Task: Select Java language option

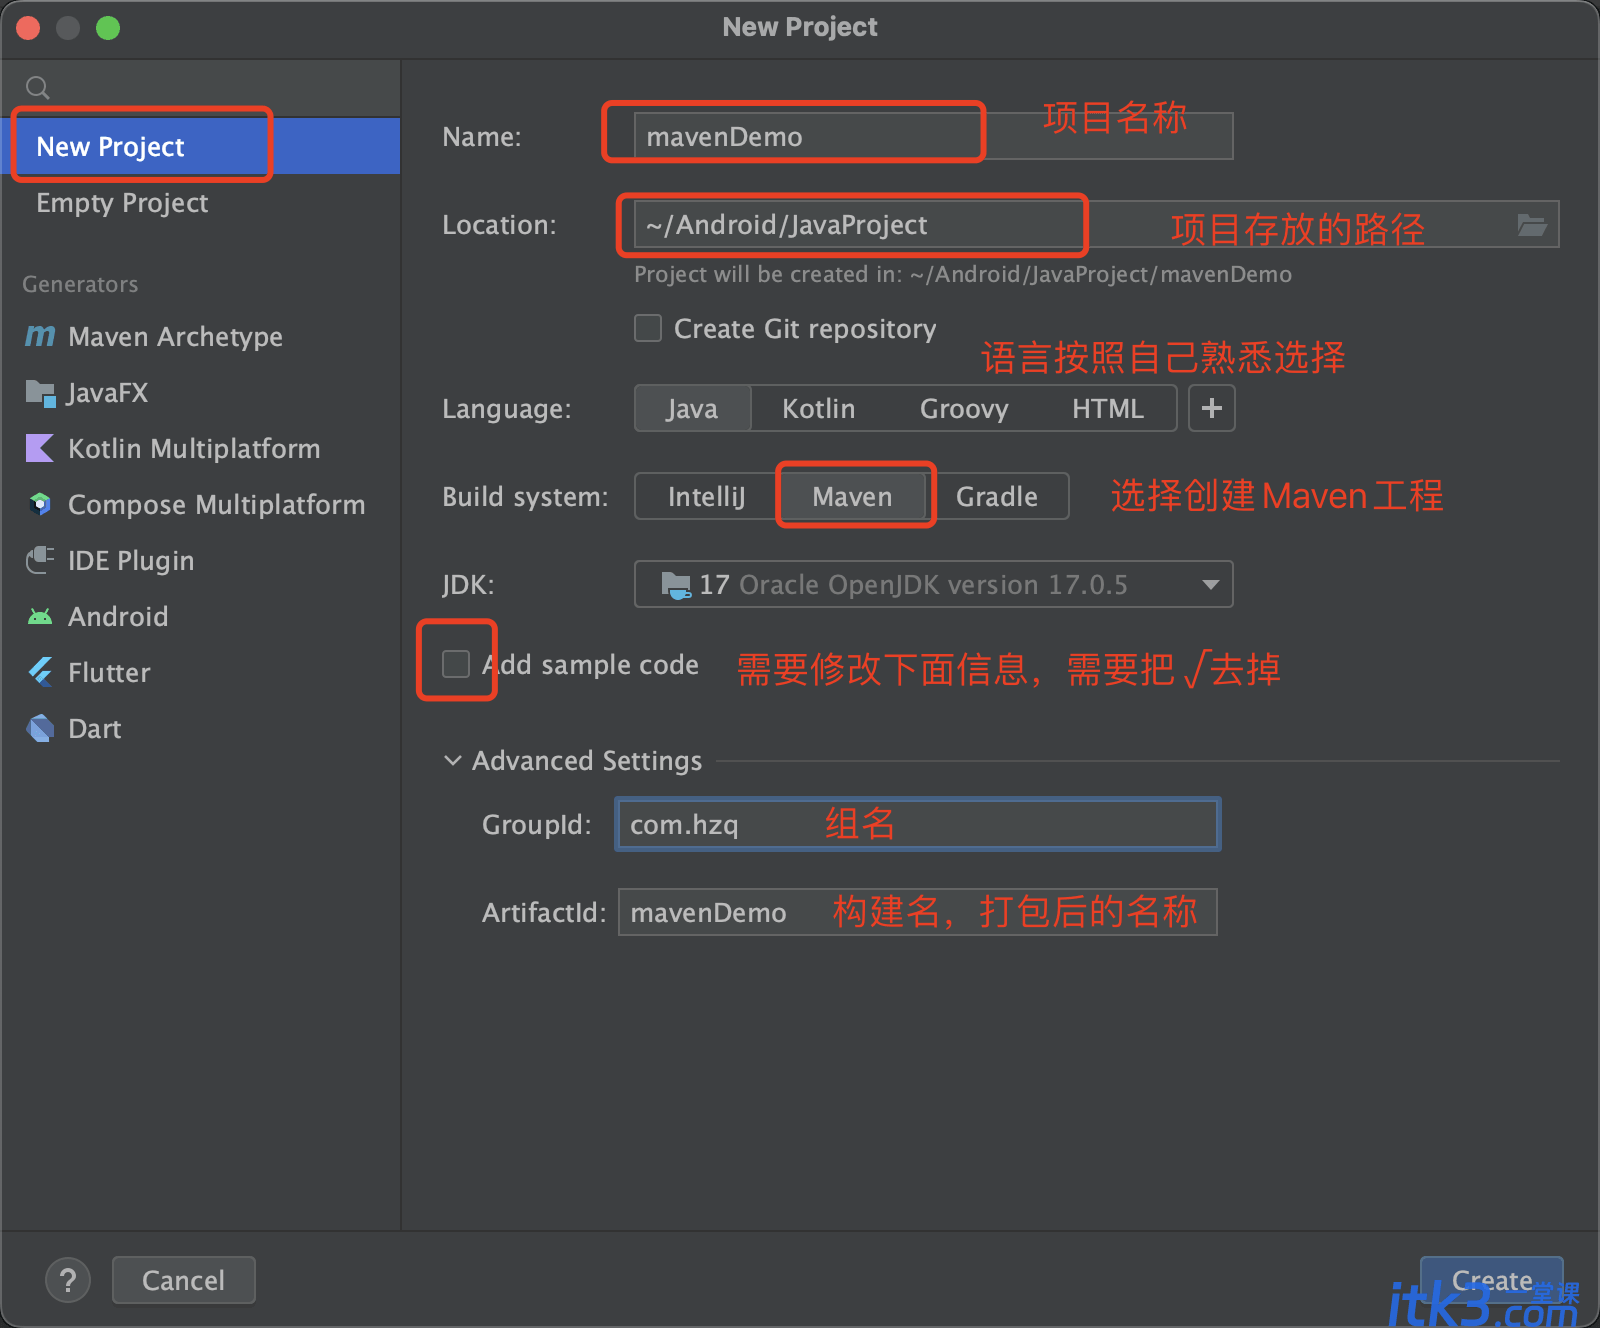Action: tap(692, 408)
